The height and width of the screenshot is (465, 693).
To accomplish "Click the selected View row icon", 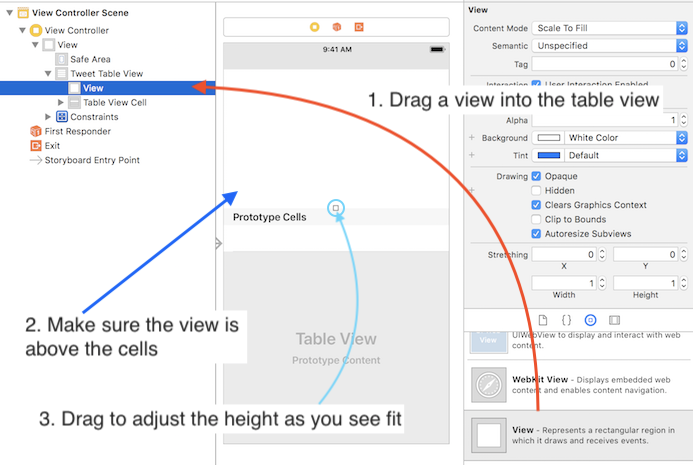I will pos(74,88).
